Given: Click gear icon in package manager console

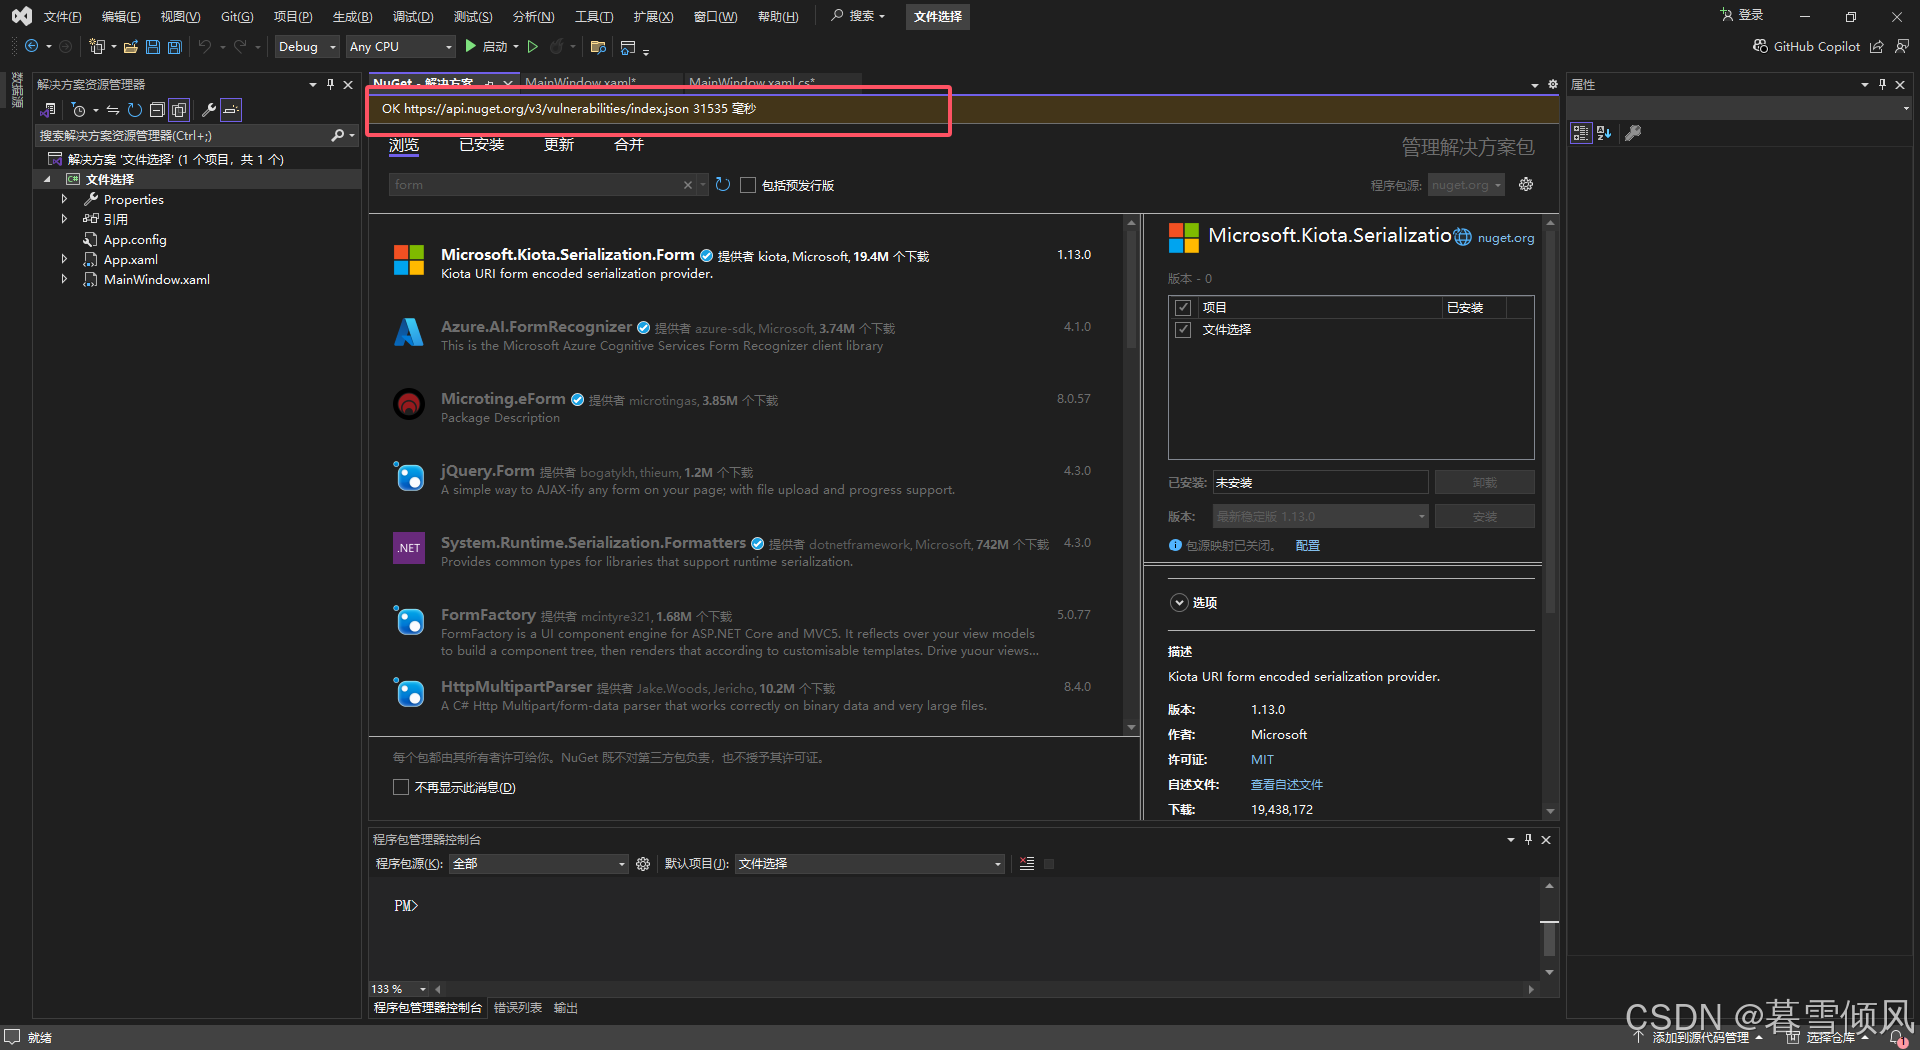Looking at the screenshot, I should pyautogui.click(x=643, y=864).
